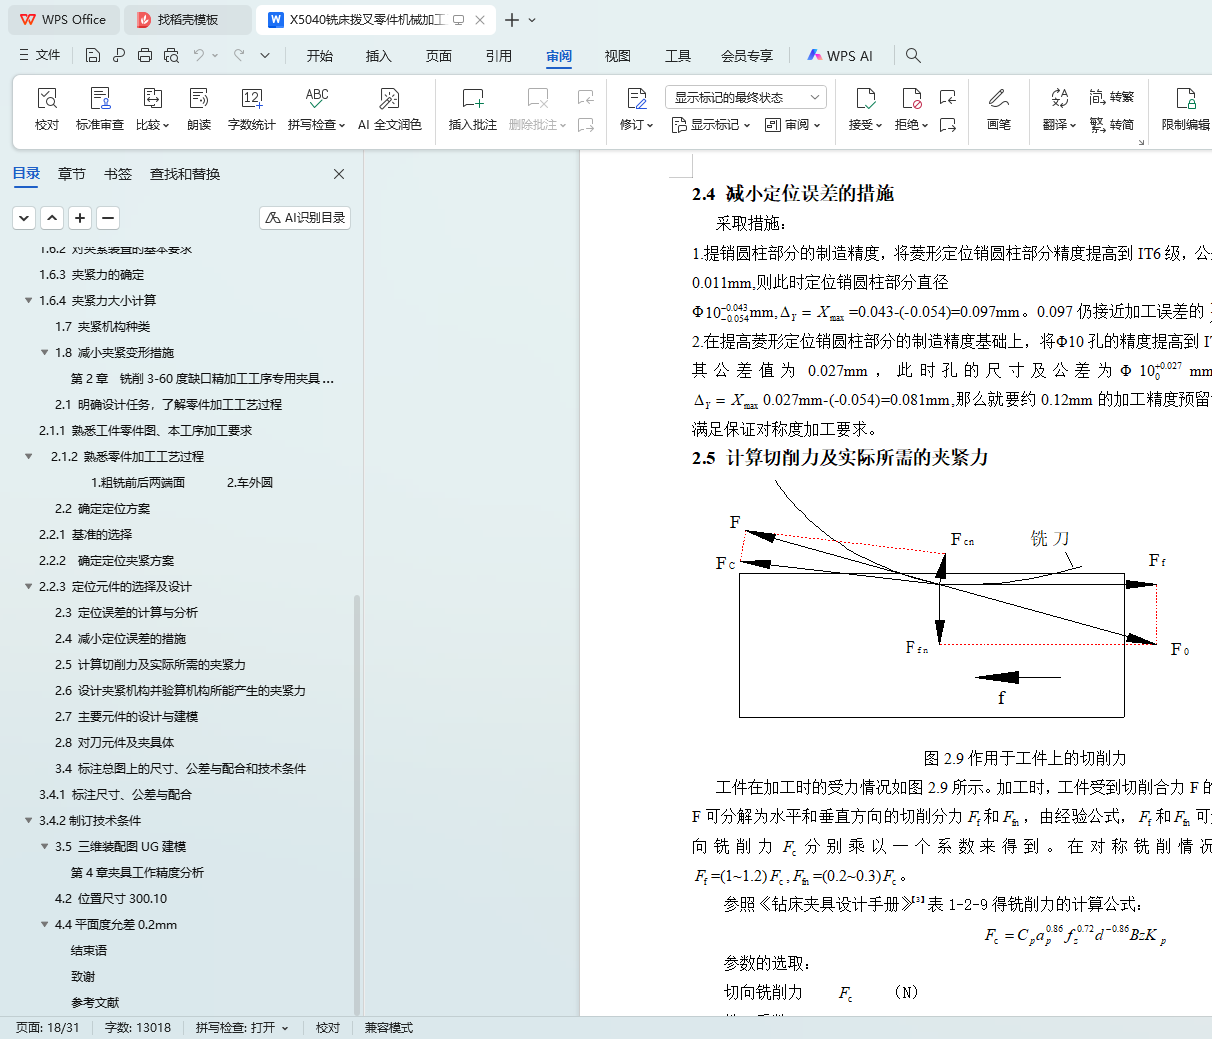1212x1039 pixels.
Task: Open the 显示标记 dropdown
Action: (711, 125)
